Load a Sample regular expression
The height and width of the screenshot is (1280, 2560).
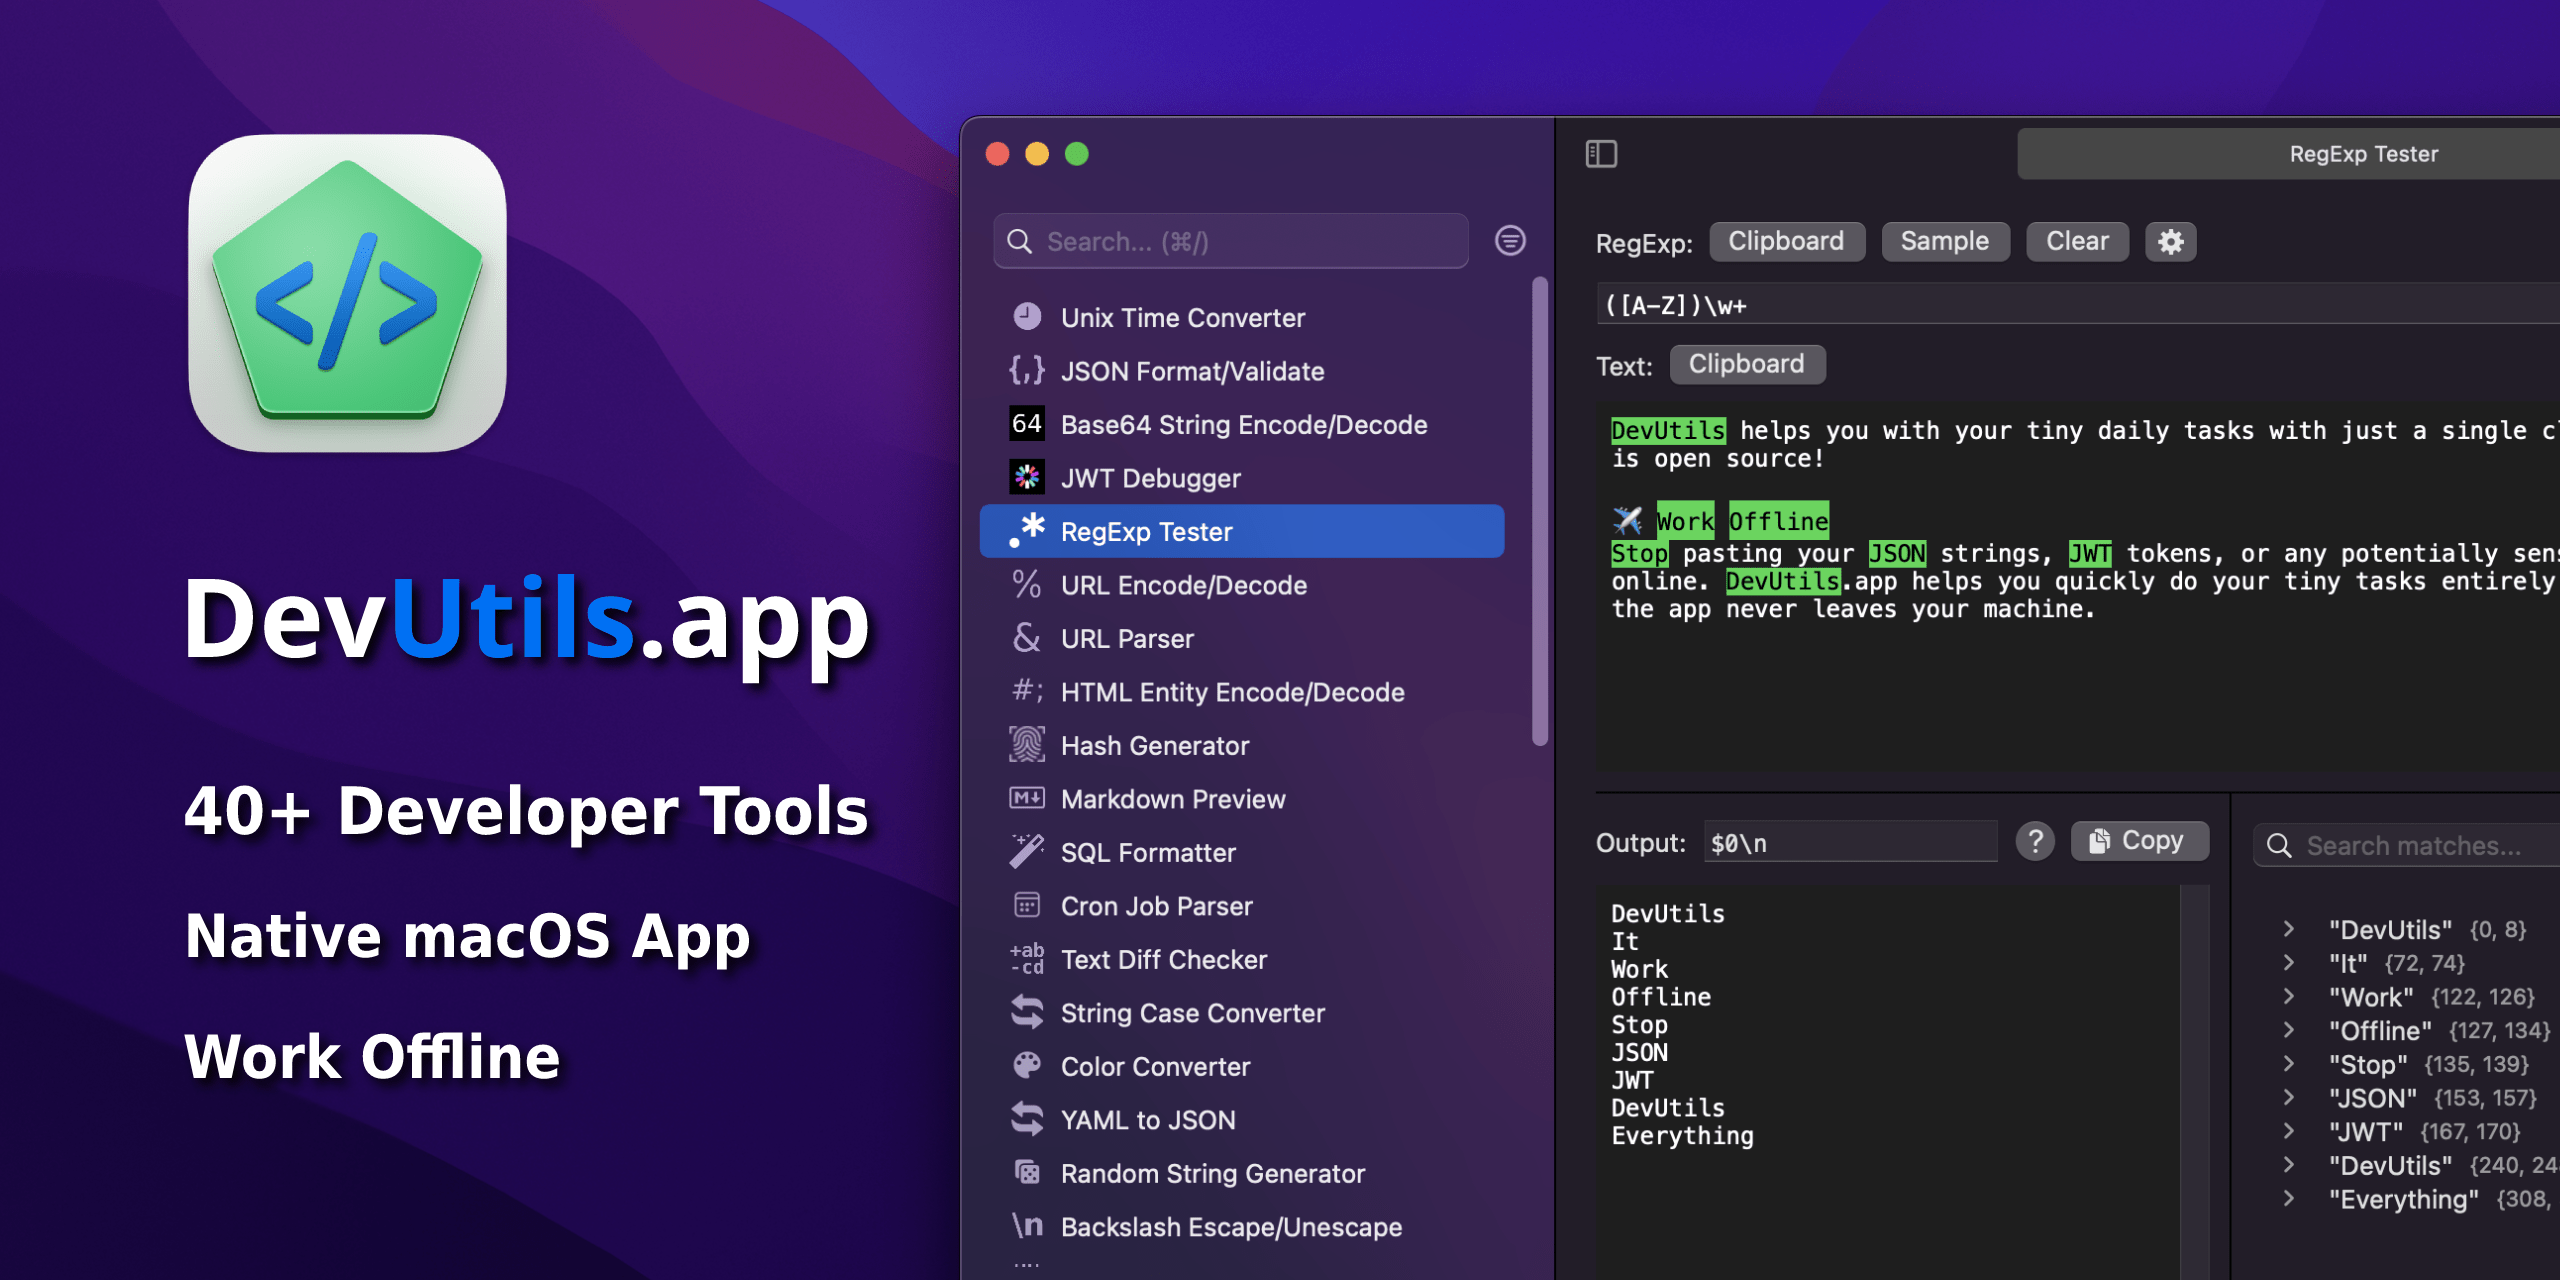pyautogui.click(x=1944, y=241)
